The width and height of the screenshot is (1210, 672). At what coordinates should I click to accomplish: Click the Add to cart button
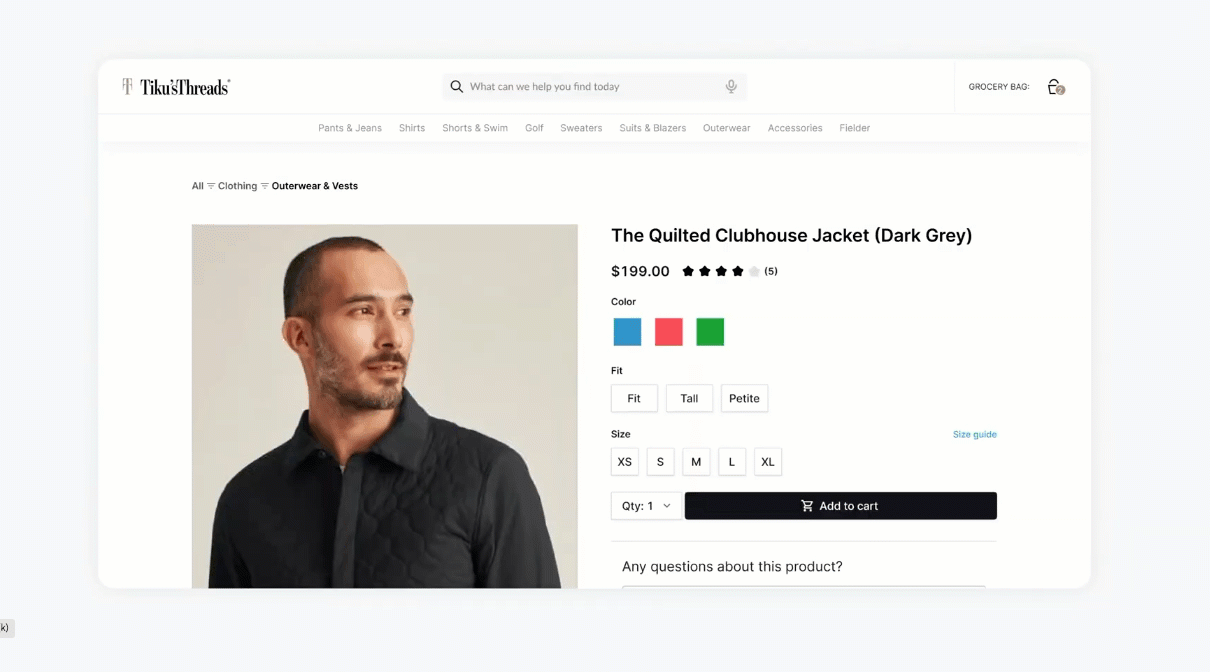click(x=841, y=506)
